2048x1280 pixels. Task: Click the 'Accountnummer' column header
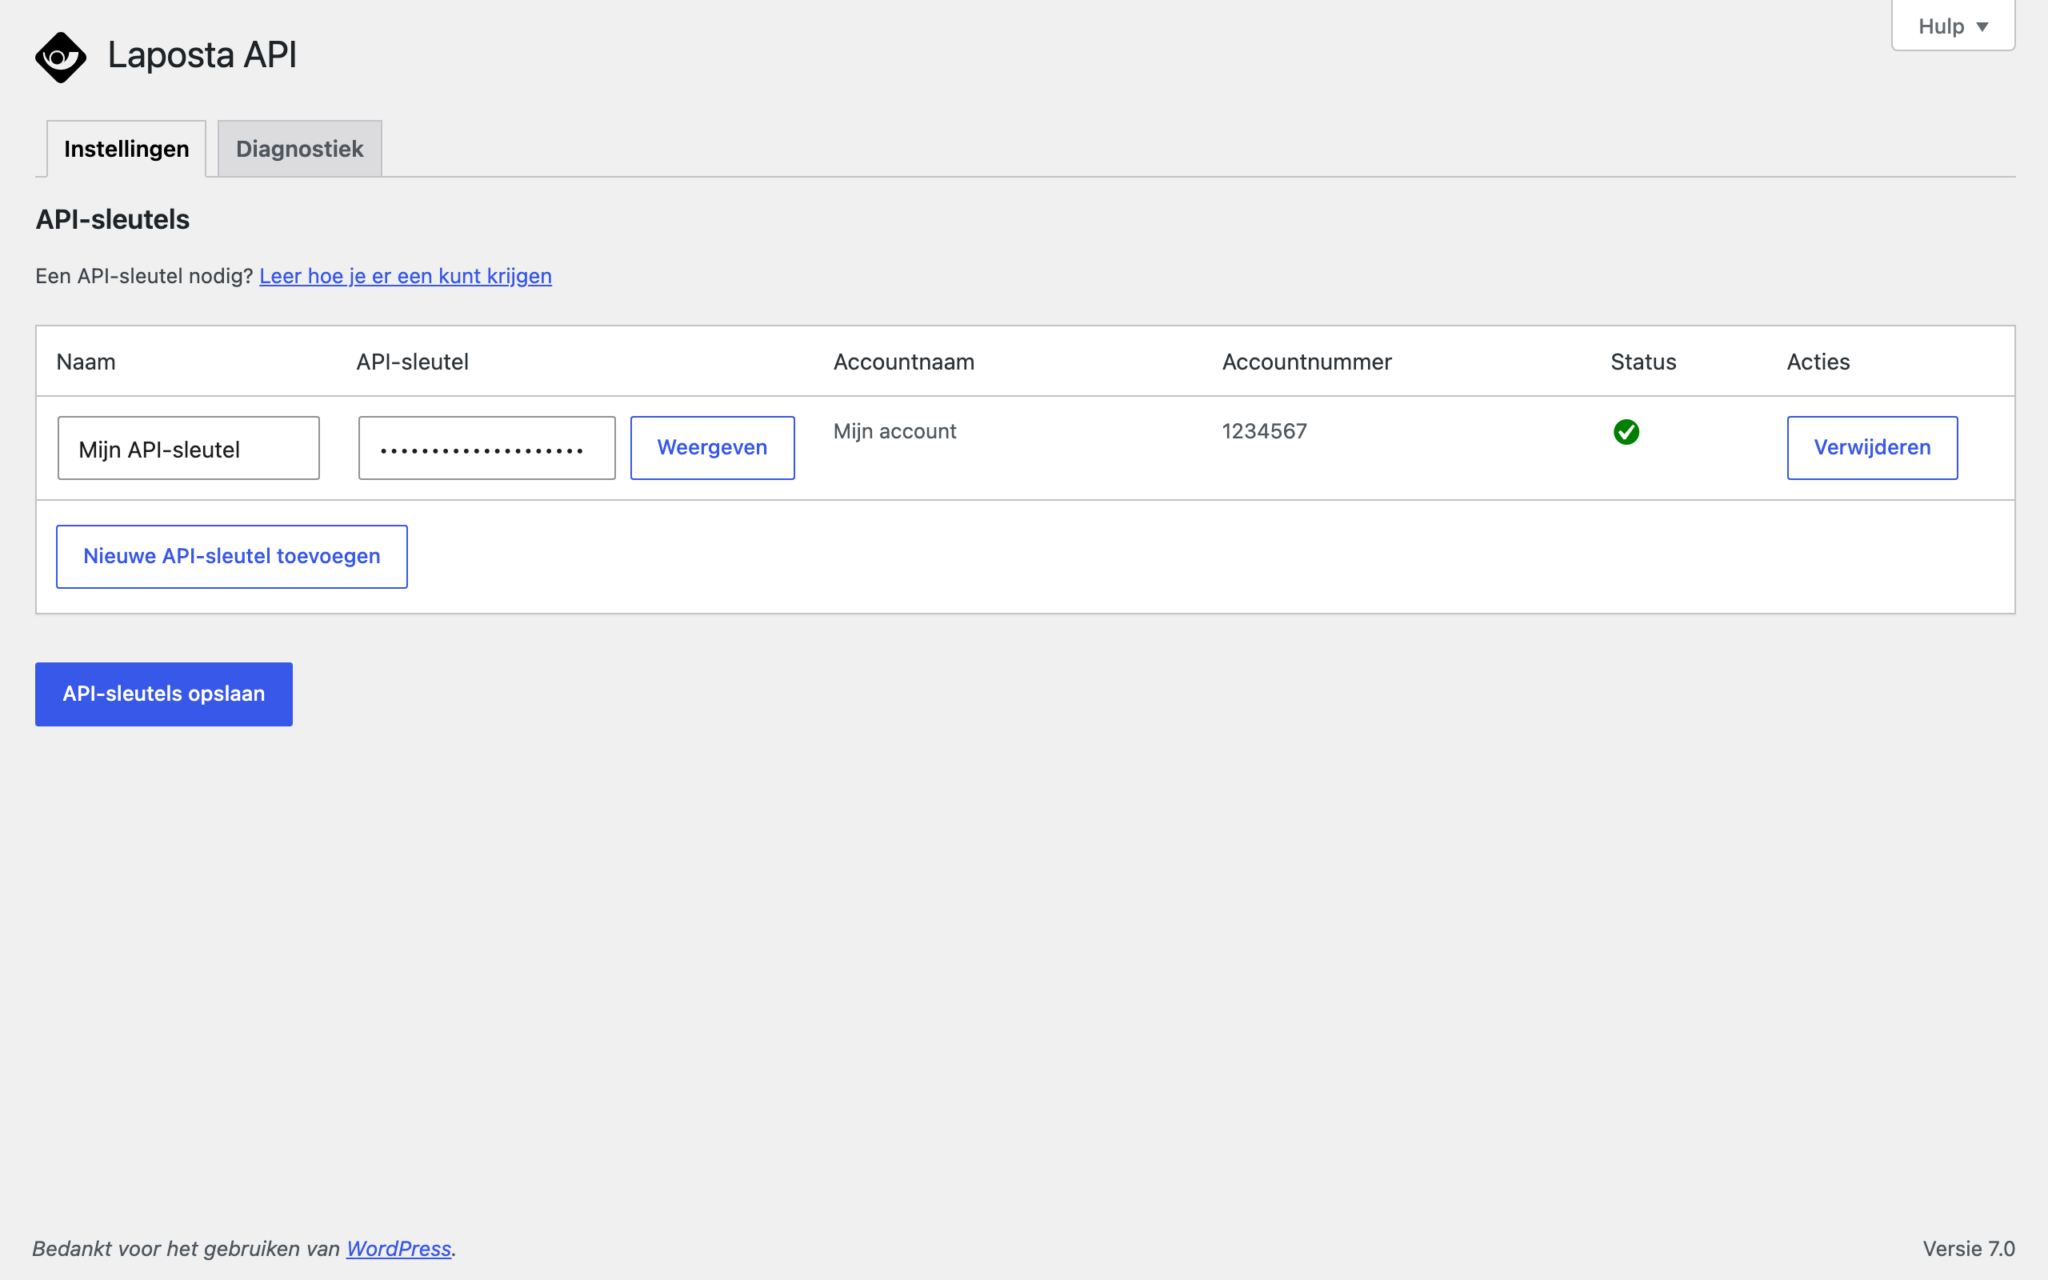1306,362
